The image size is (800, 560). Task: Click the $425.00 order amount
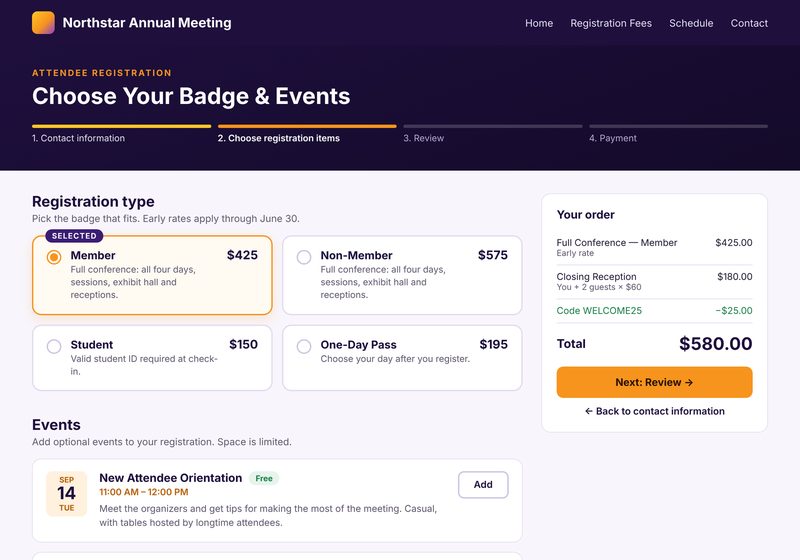tap(734, 243)
